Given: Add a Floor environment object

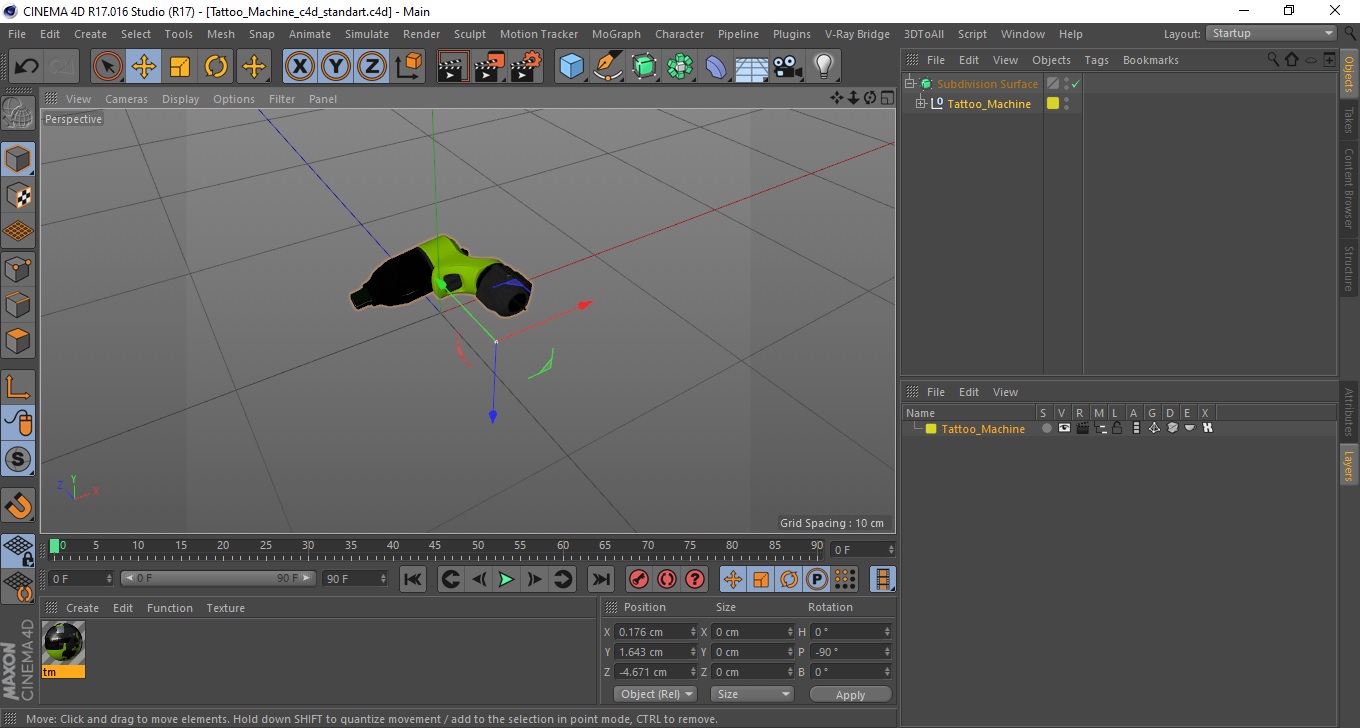Looking at the screenshot, I should tap(752, 67).
